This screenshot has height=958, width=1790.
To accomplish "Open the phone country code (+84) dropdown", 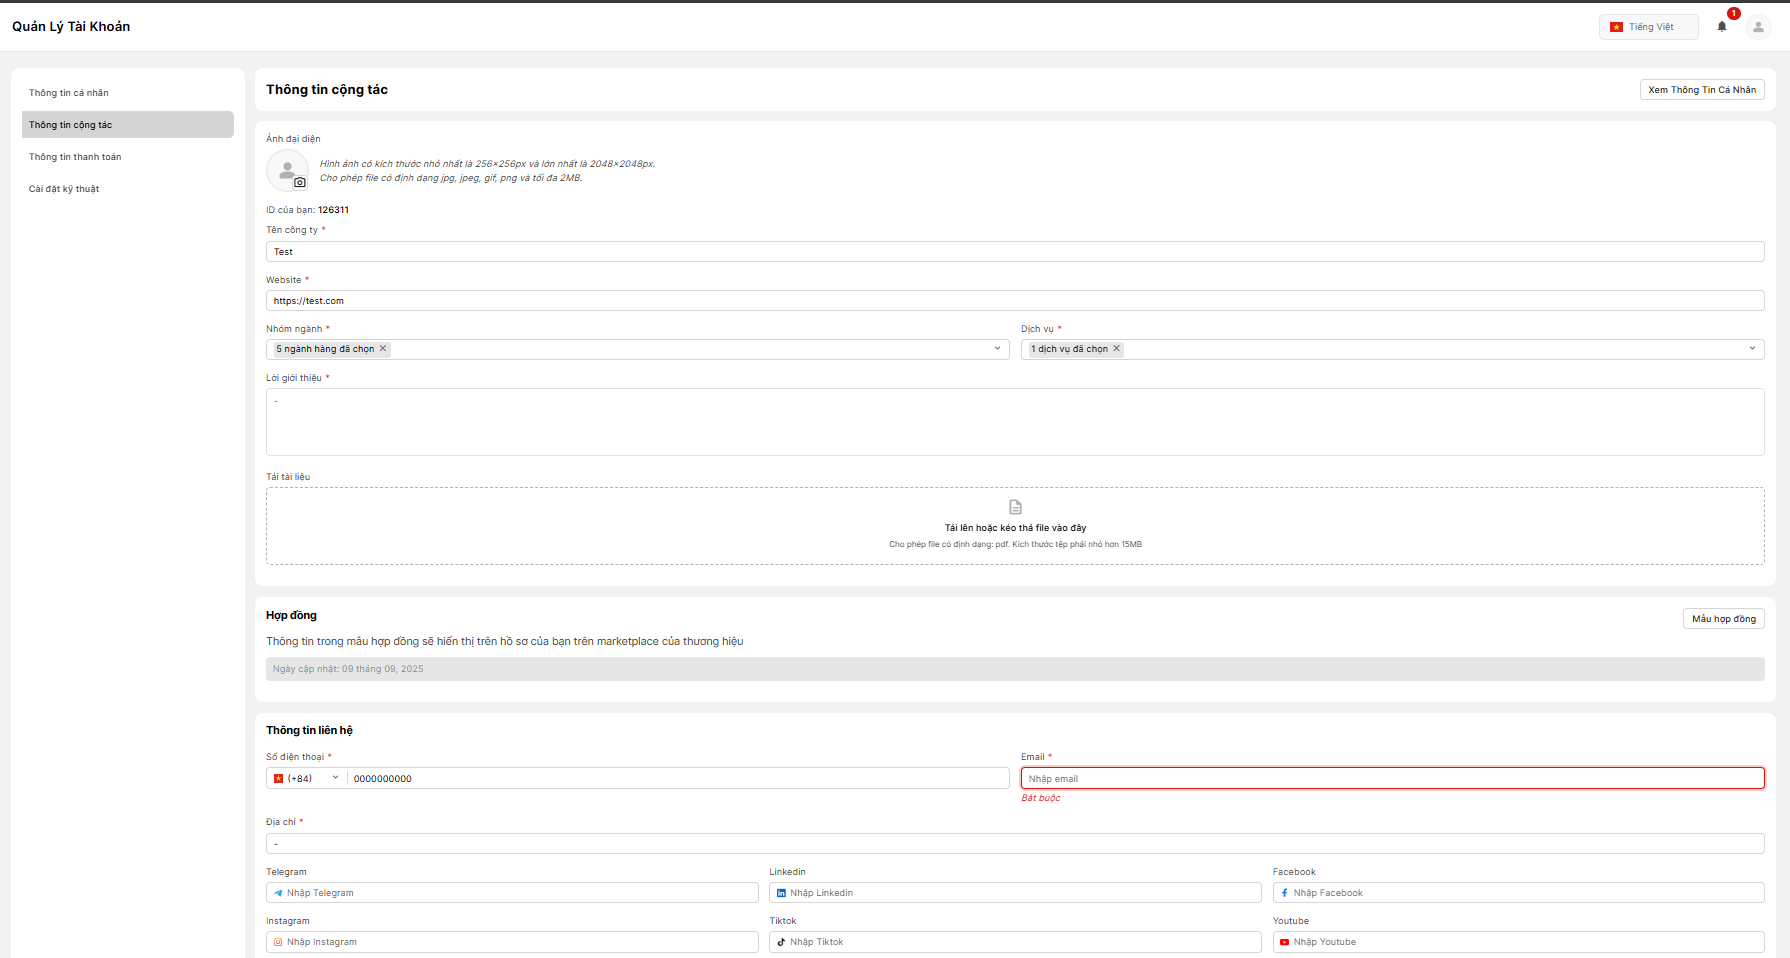I will click(x=307, y=778).
